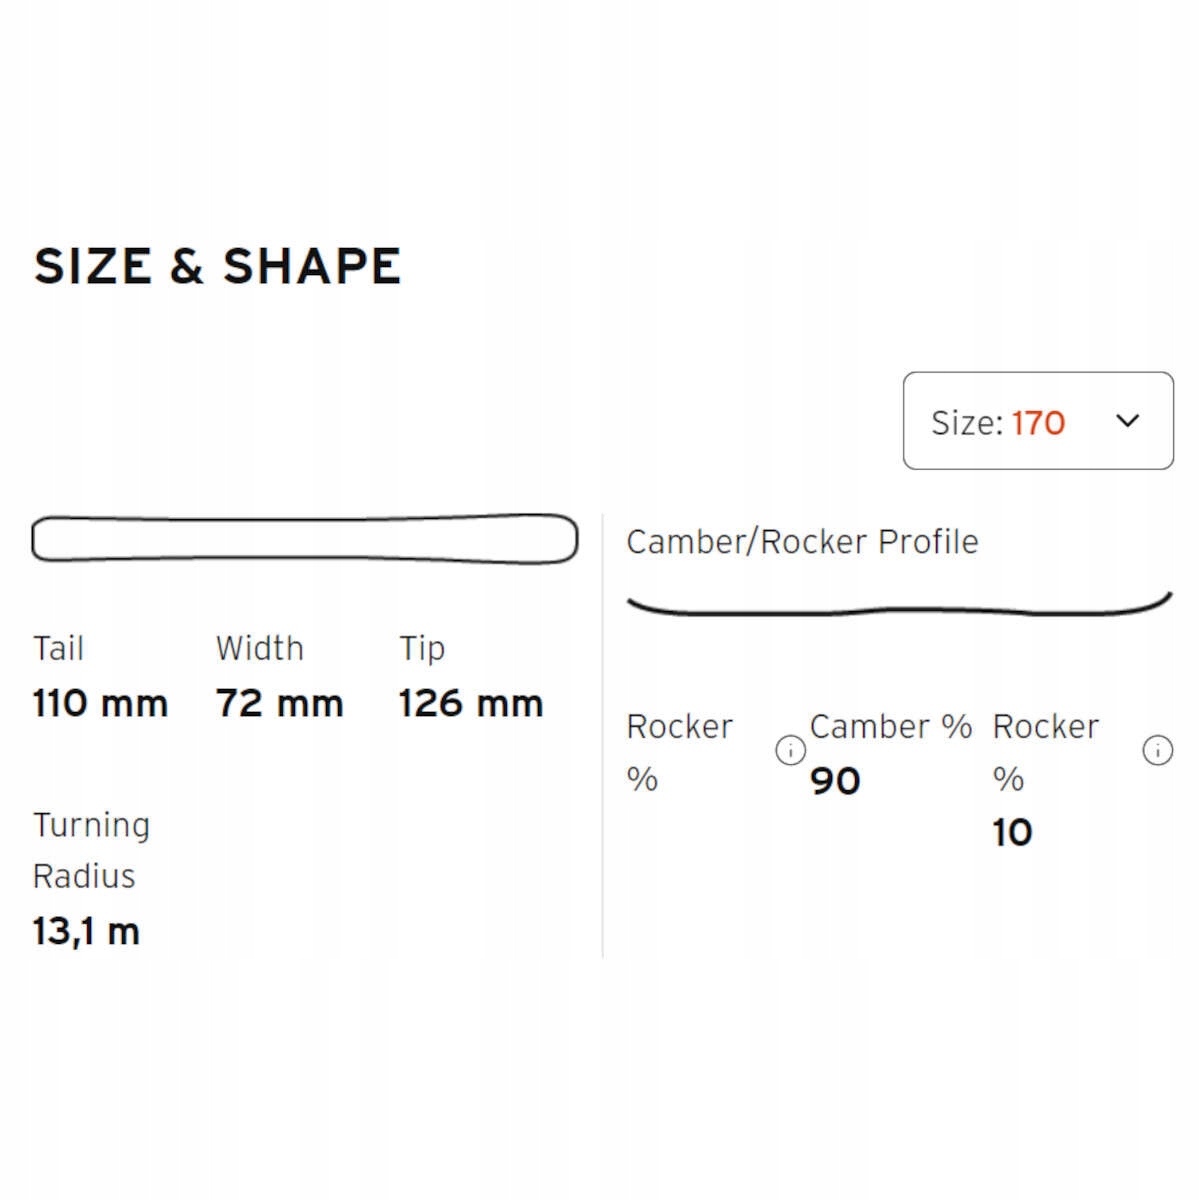Click the red 170 size value
The height and width of the screenshot is (1200, 1200).
(x=1038, y=423)
